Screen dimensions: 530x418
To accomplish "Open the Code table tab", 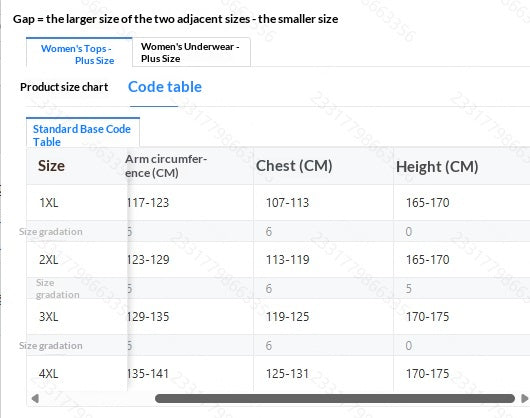I will pos(165,87).
